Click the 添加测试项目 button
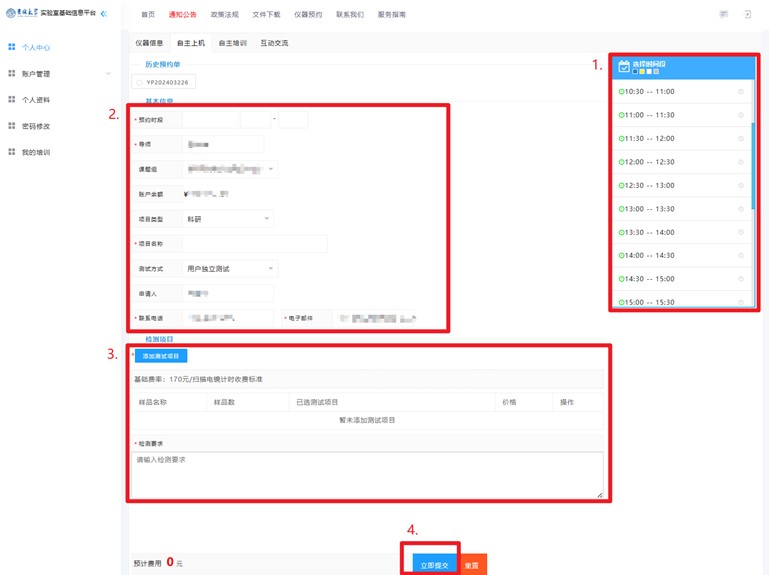The image size is (769, 575). coord(161,356)
